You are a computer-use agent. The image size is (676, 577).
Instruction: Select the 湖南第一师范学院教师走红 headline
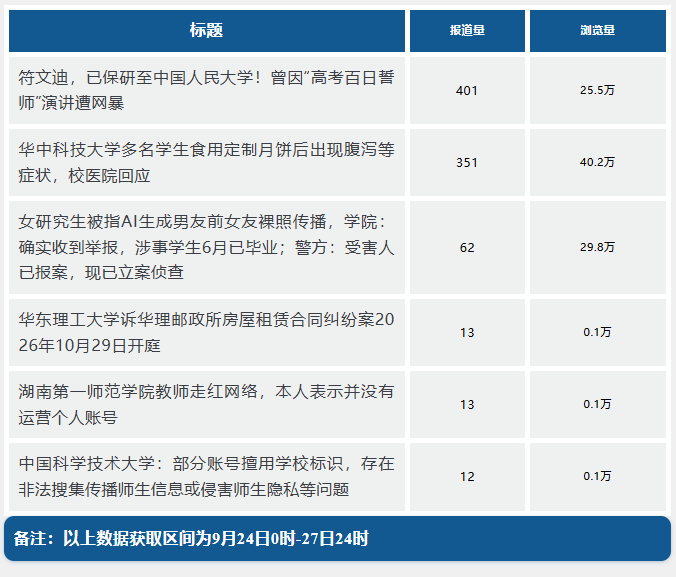coord(207,405)
